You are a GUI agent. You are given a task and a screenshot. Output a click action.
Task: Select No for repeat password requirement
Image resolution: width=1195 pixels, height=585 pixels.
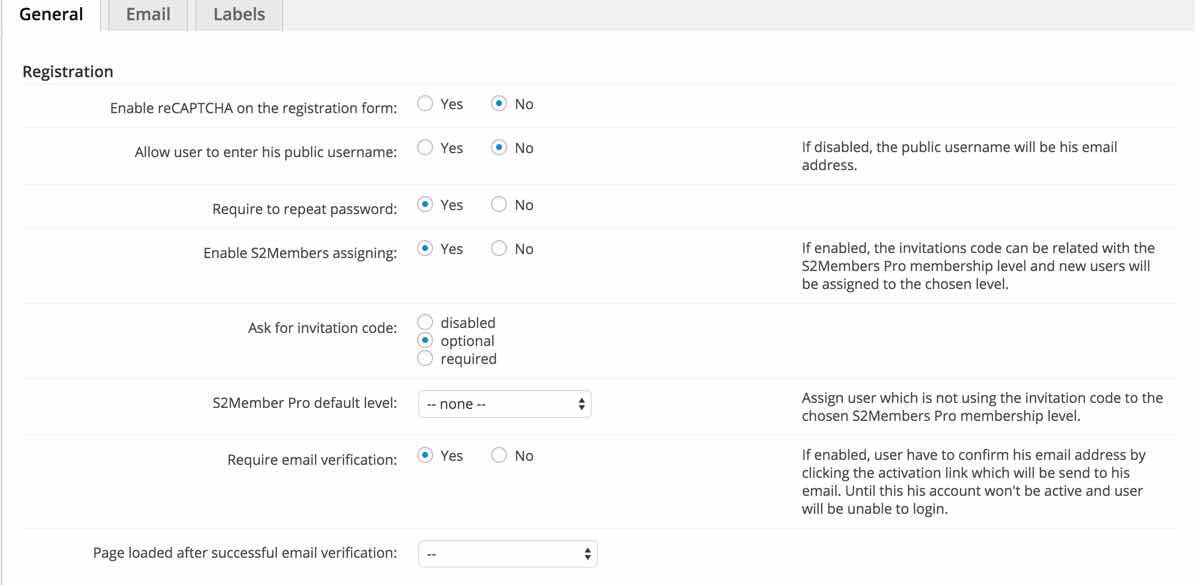[x=500, y=205]
